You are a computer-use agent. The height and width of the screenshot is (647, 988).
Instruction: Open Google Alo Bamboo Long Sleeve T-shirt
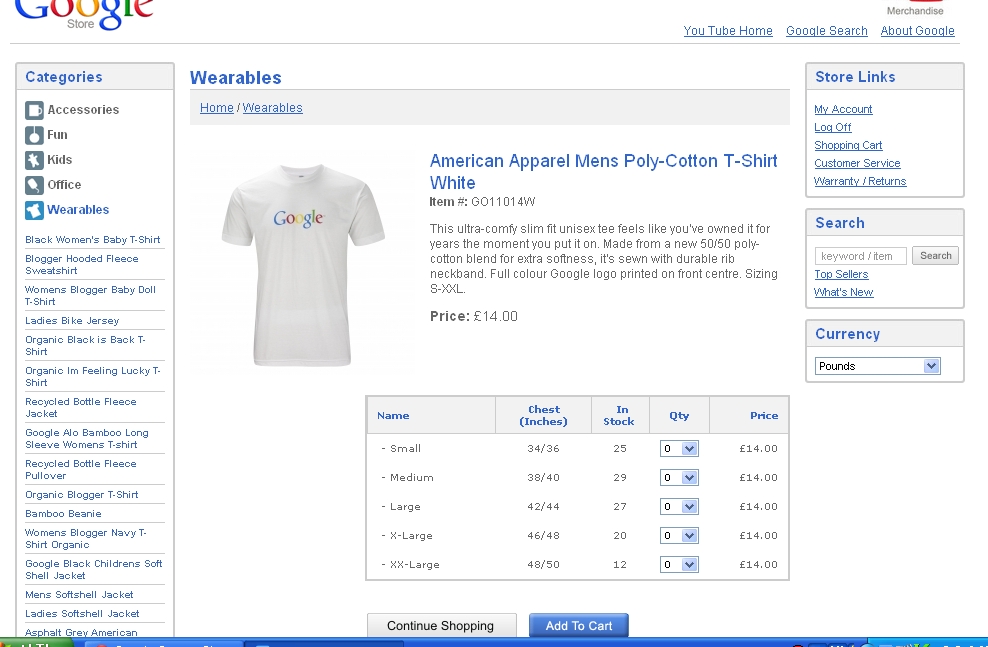click(87, 438)
